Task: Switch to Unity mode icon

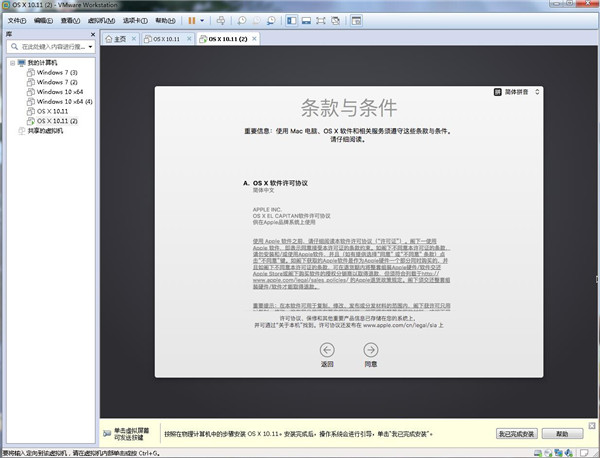Action: click(336, 21)
